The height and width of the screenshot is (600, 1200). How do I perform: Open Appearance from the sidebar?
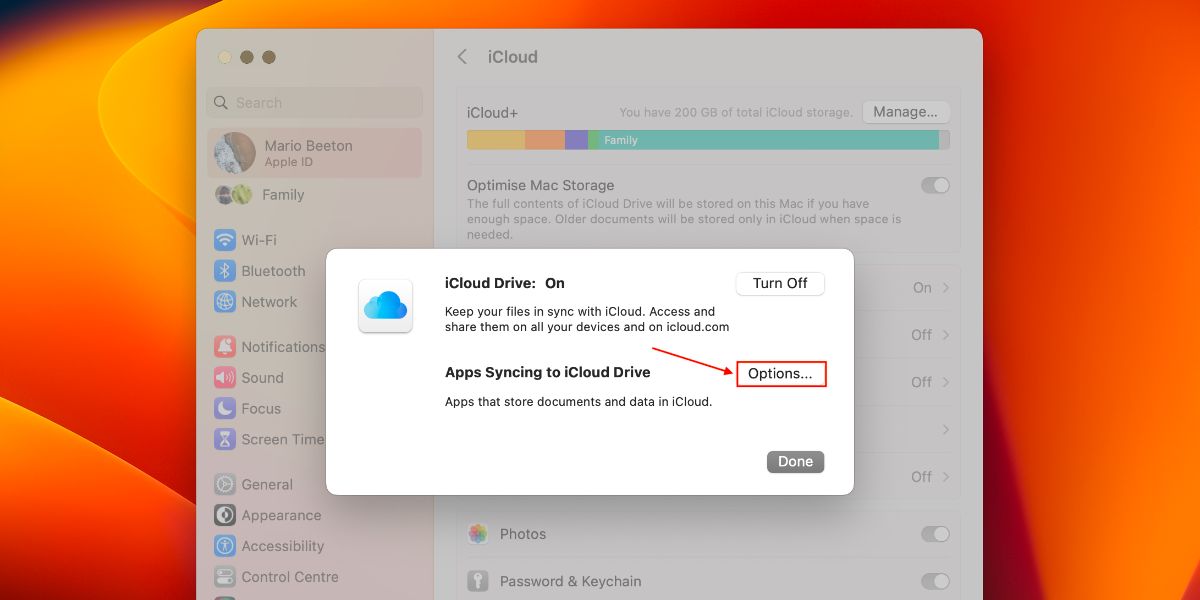(x=224, y=515)
